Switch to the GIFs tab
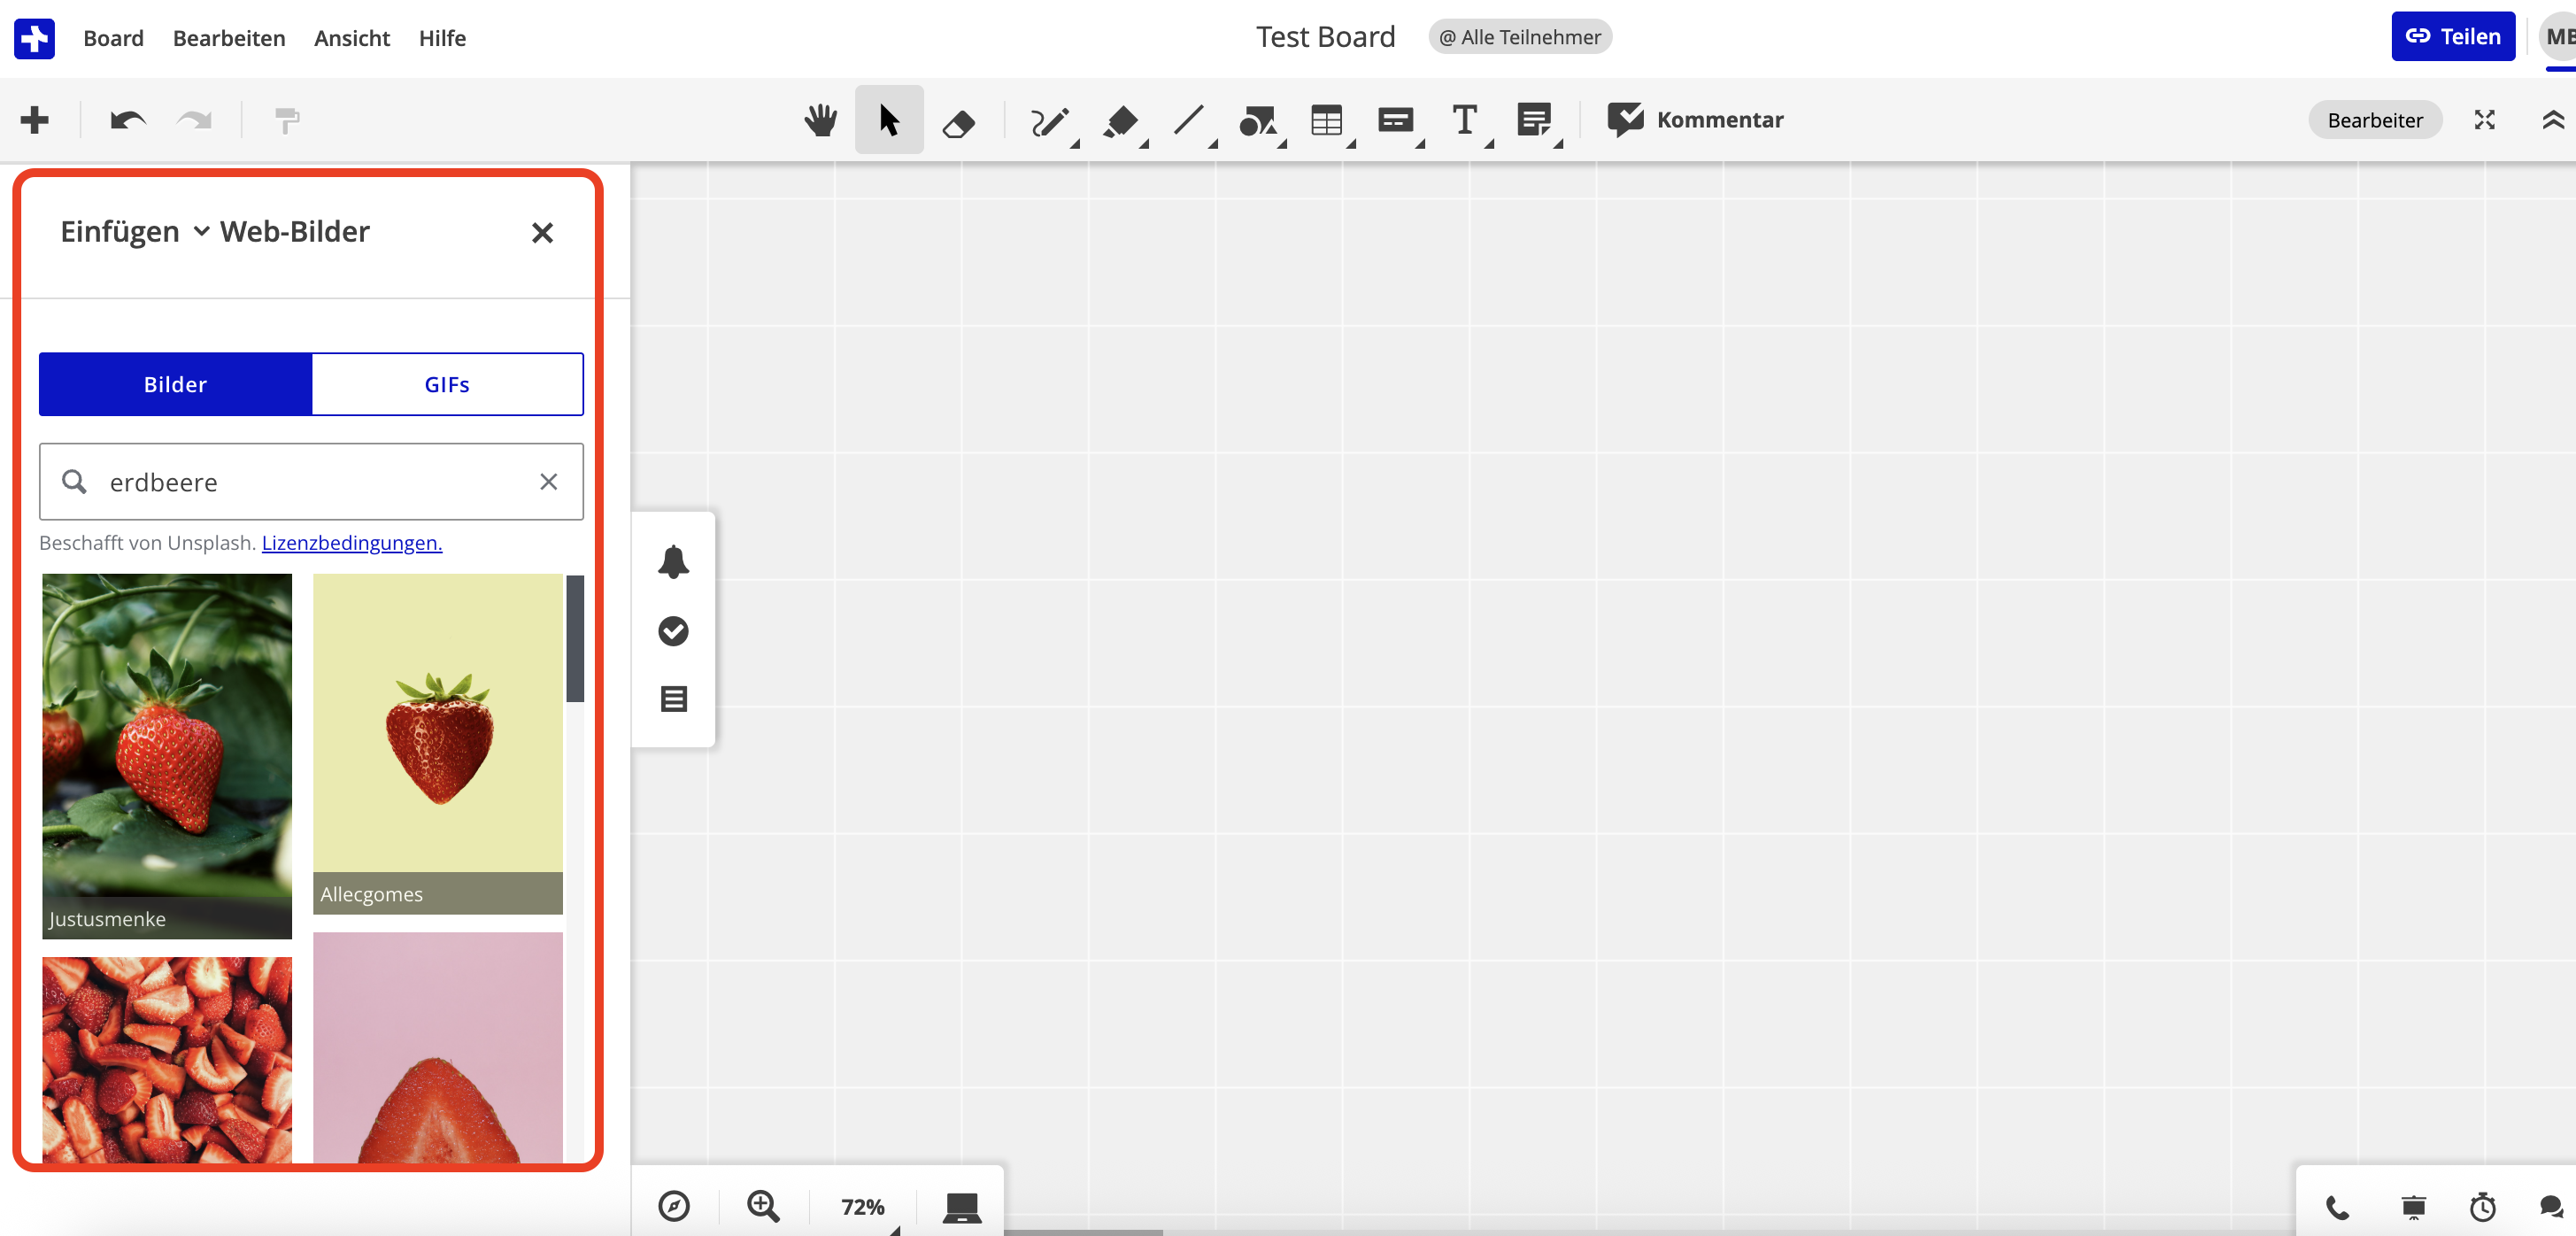The width and height of the screenshot is (2576, 1236). point(447,384)
